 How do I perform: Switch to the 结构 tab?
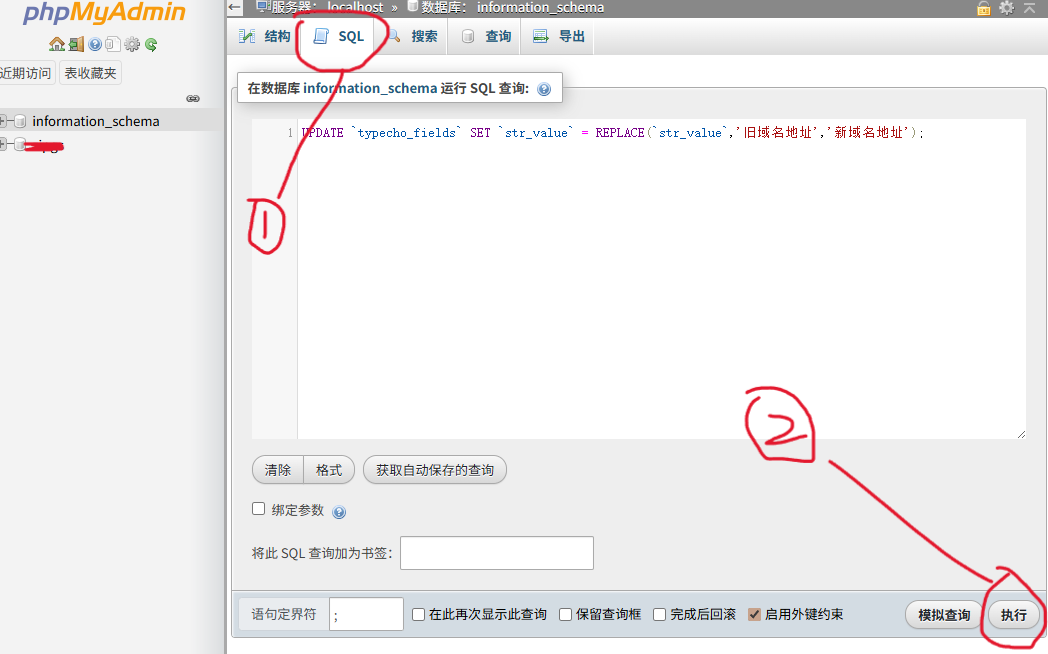[x=265, y=37]
